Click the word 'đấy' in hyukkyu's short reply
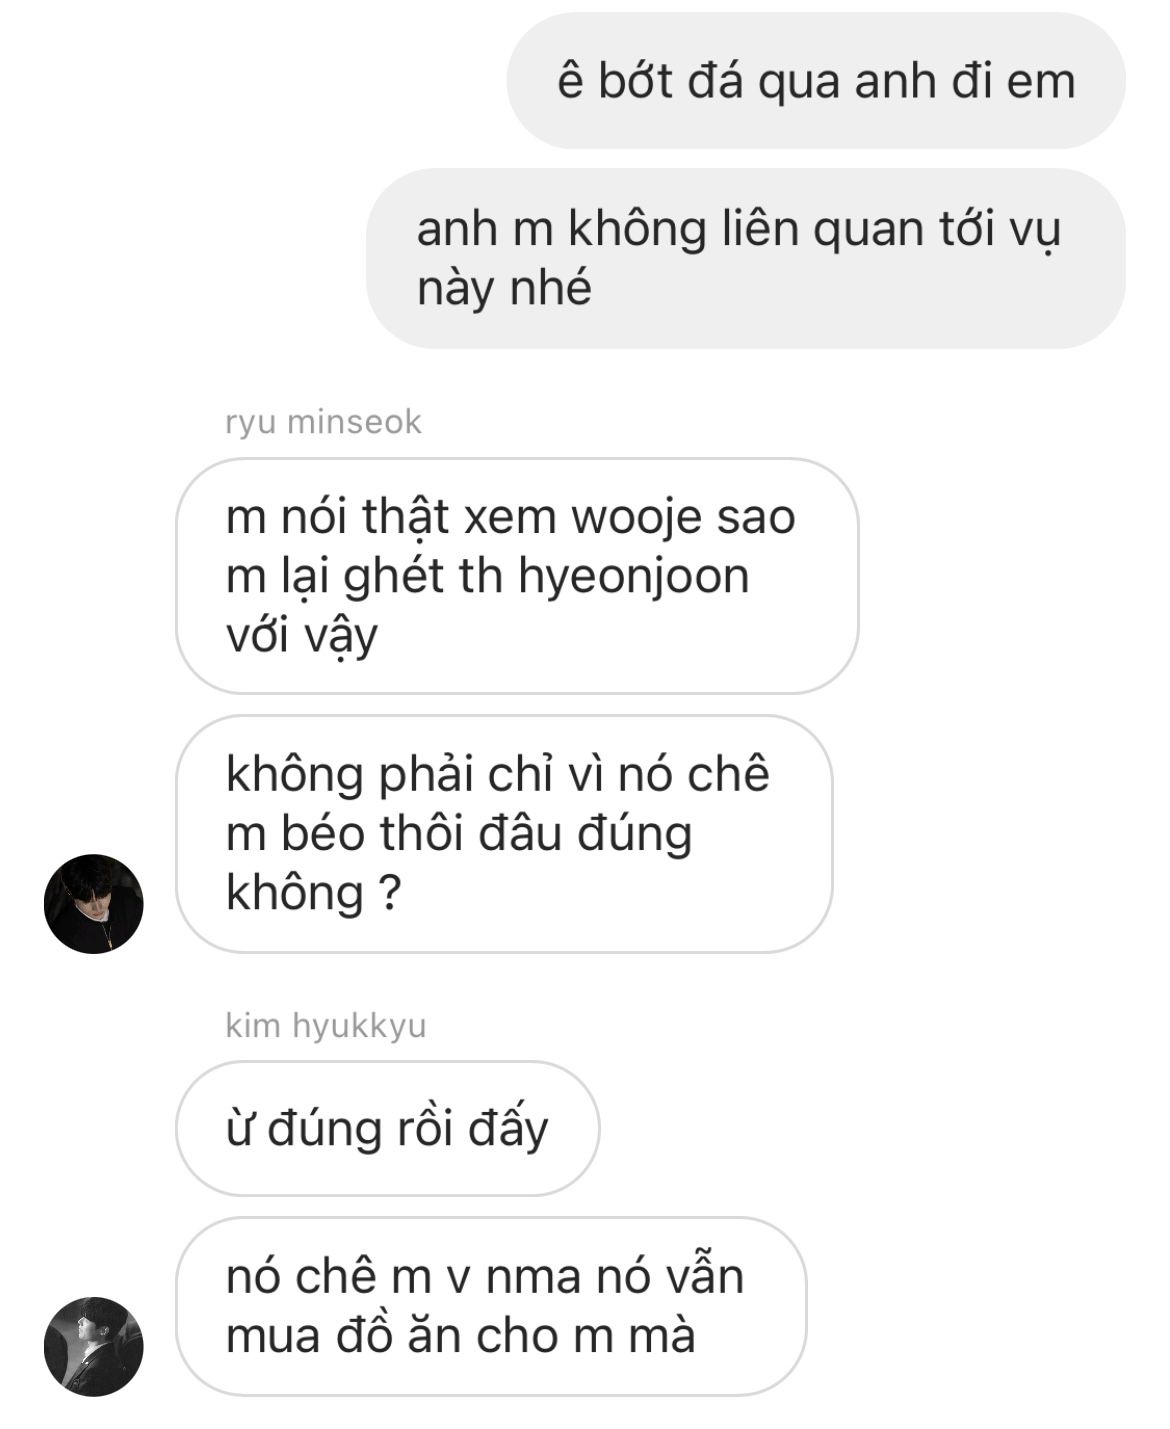The width and height of the screenshot is (1170, 1429). click(x=509, y=1130)
